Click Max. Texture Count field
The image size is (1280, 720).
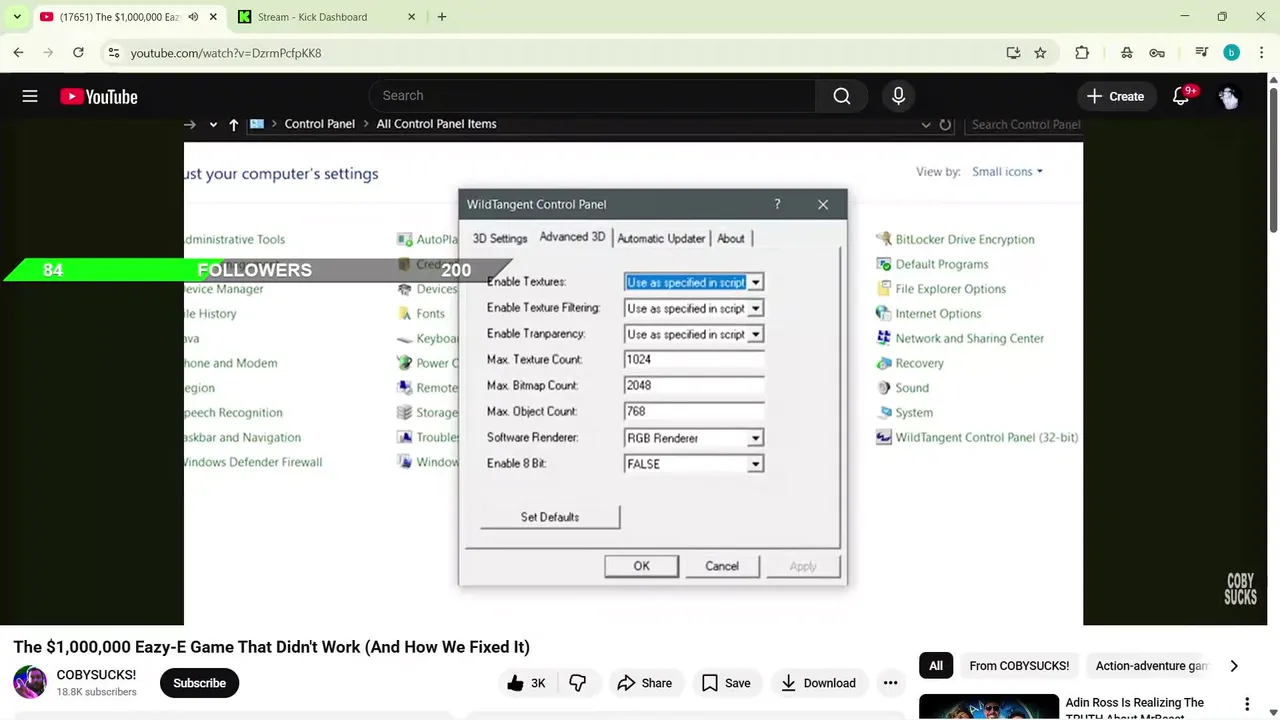pos(694,360)
